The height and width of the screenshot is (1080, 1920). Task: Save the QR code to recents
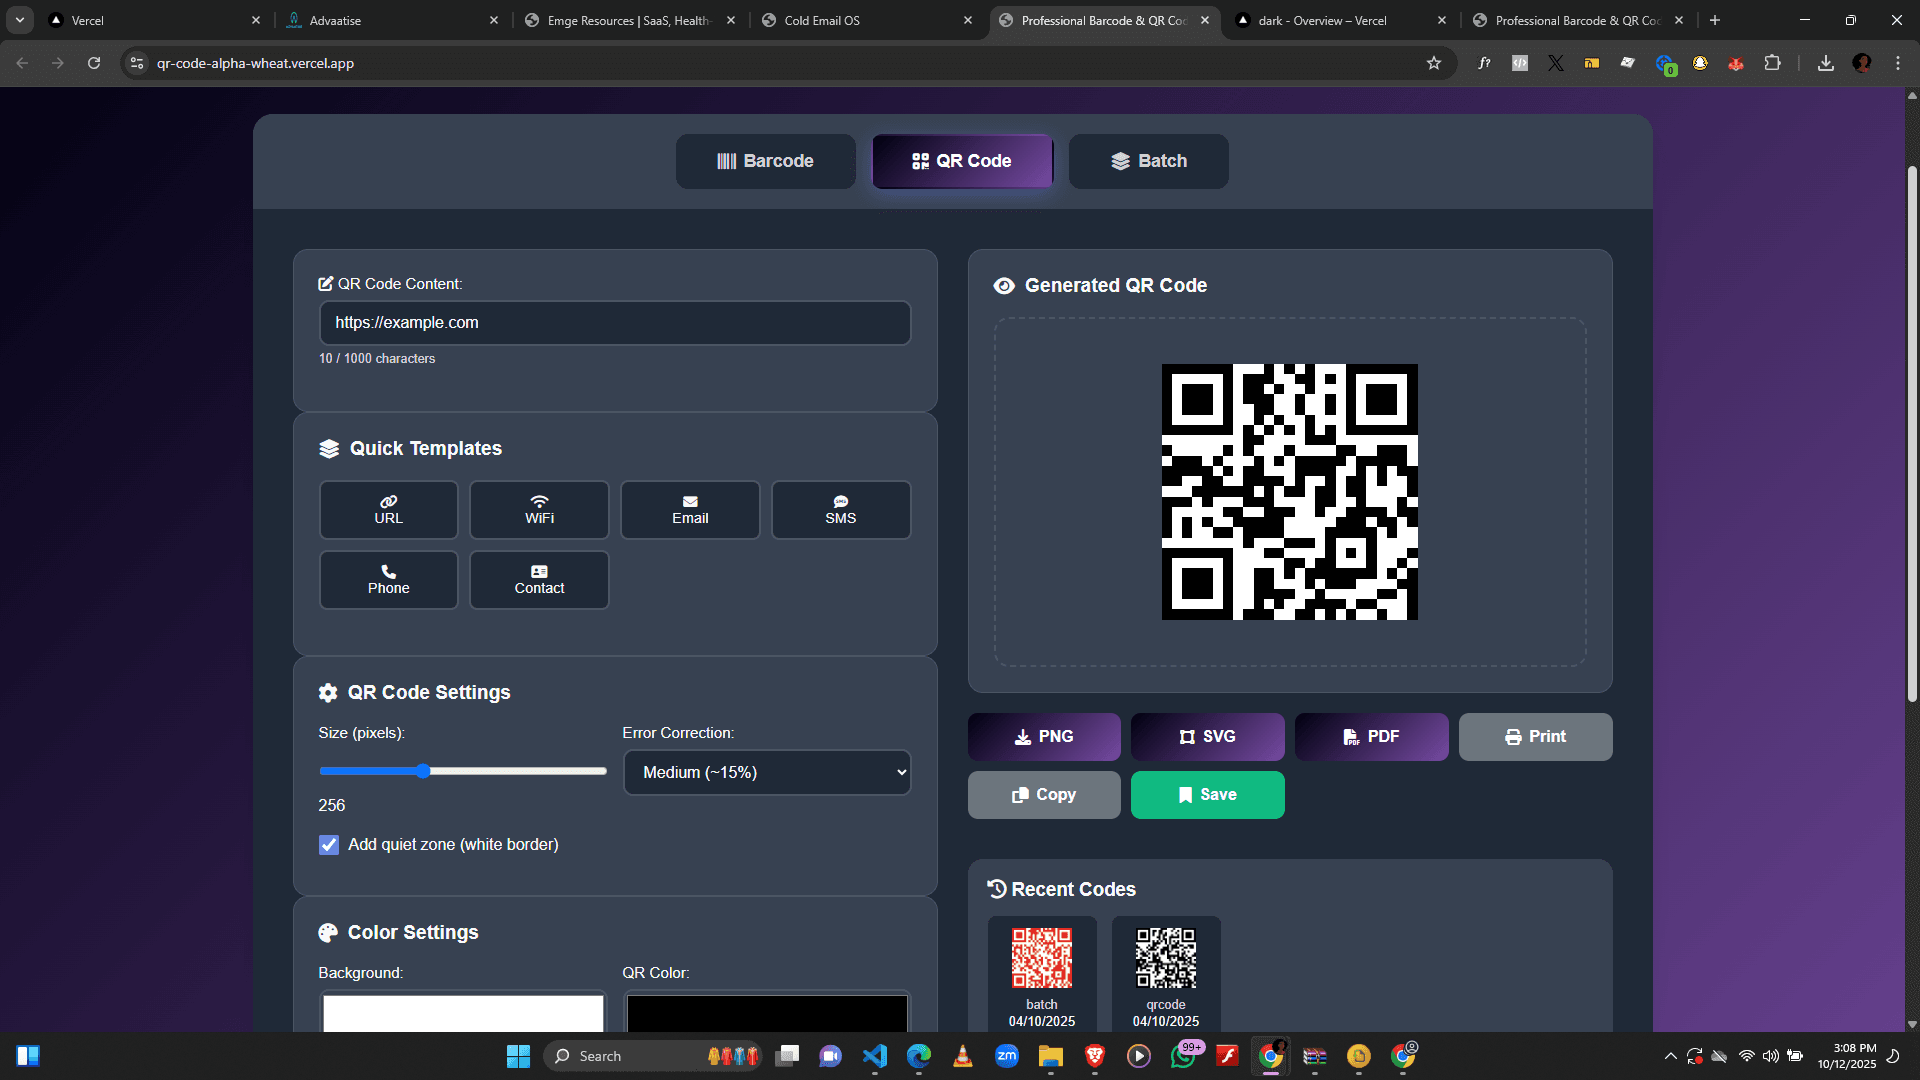coord(1208,795)
